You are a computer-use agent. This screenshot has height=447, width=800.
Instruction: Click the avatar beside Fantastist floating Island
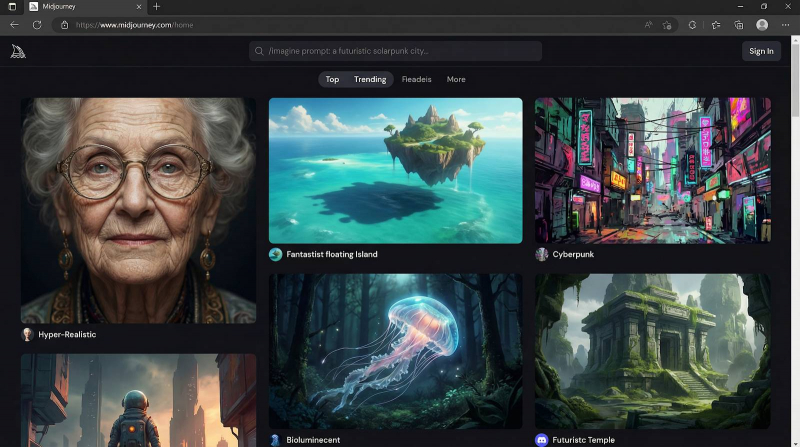point(276,254)
